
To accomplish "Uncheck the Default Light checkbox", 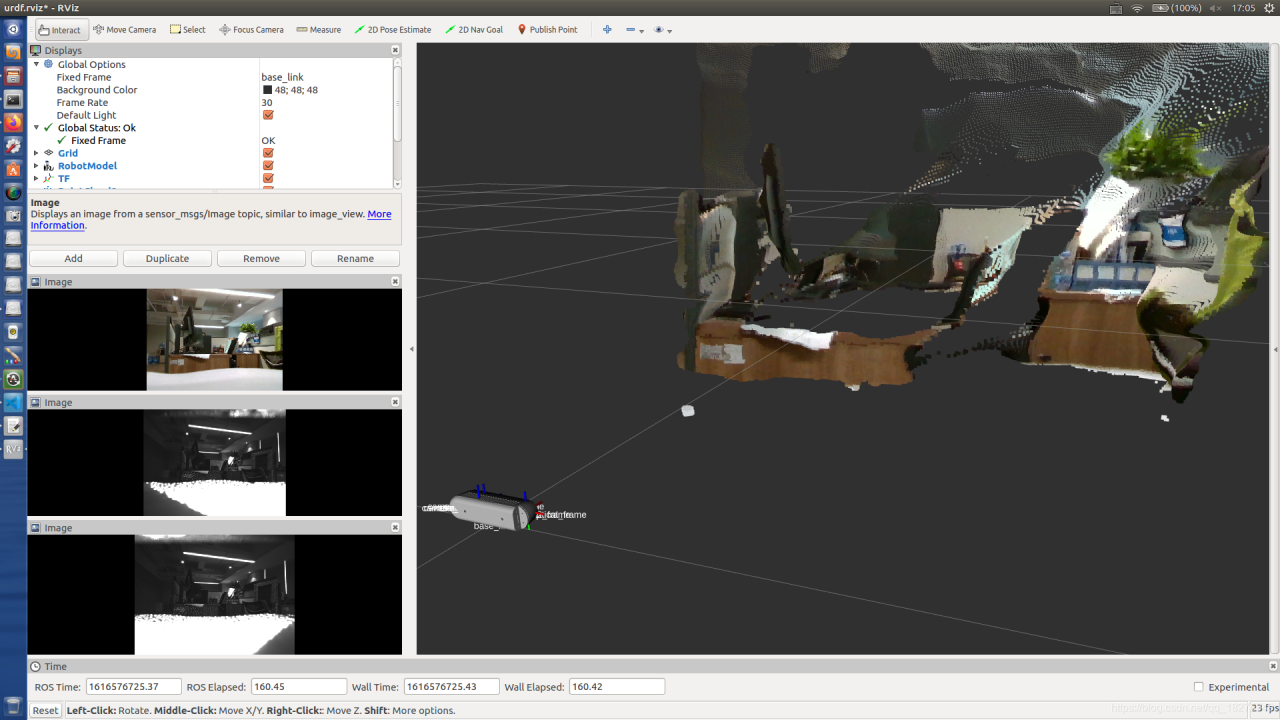I will (x=268, y=115).
